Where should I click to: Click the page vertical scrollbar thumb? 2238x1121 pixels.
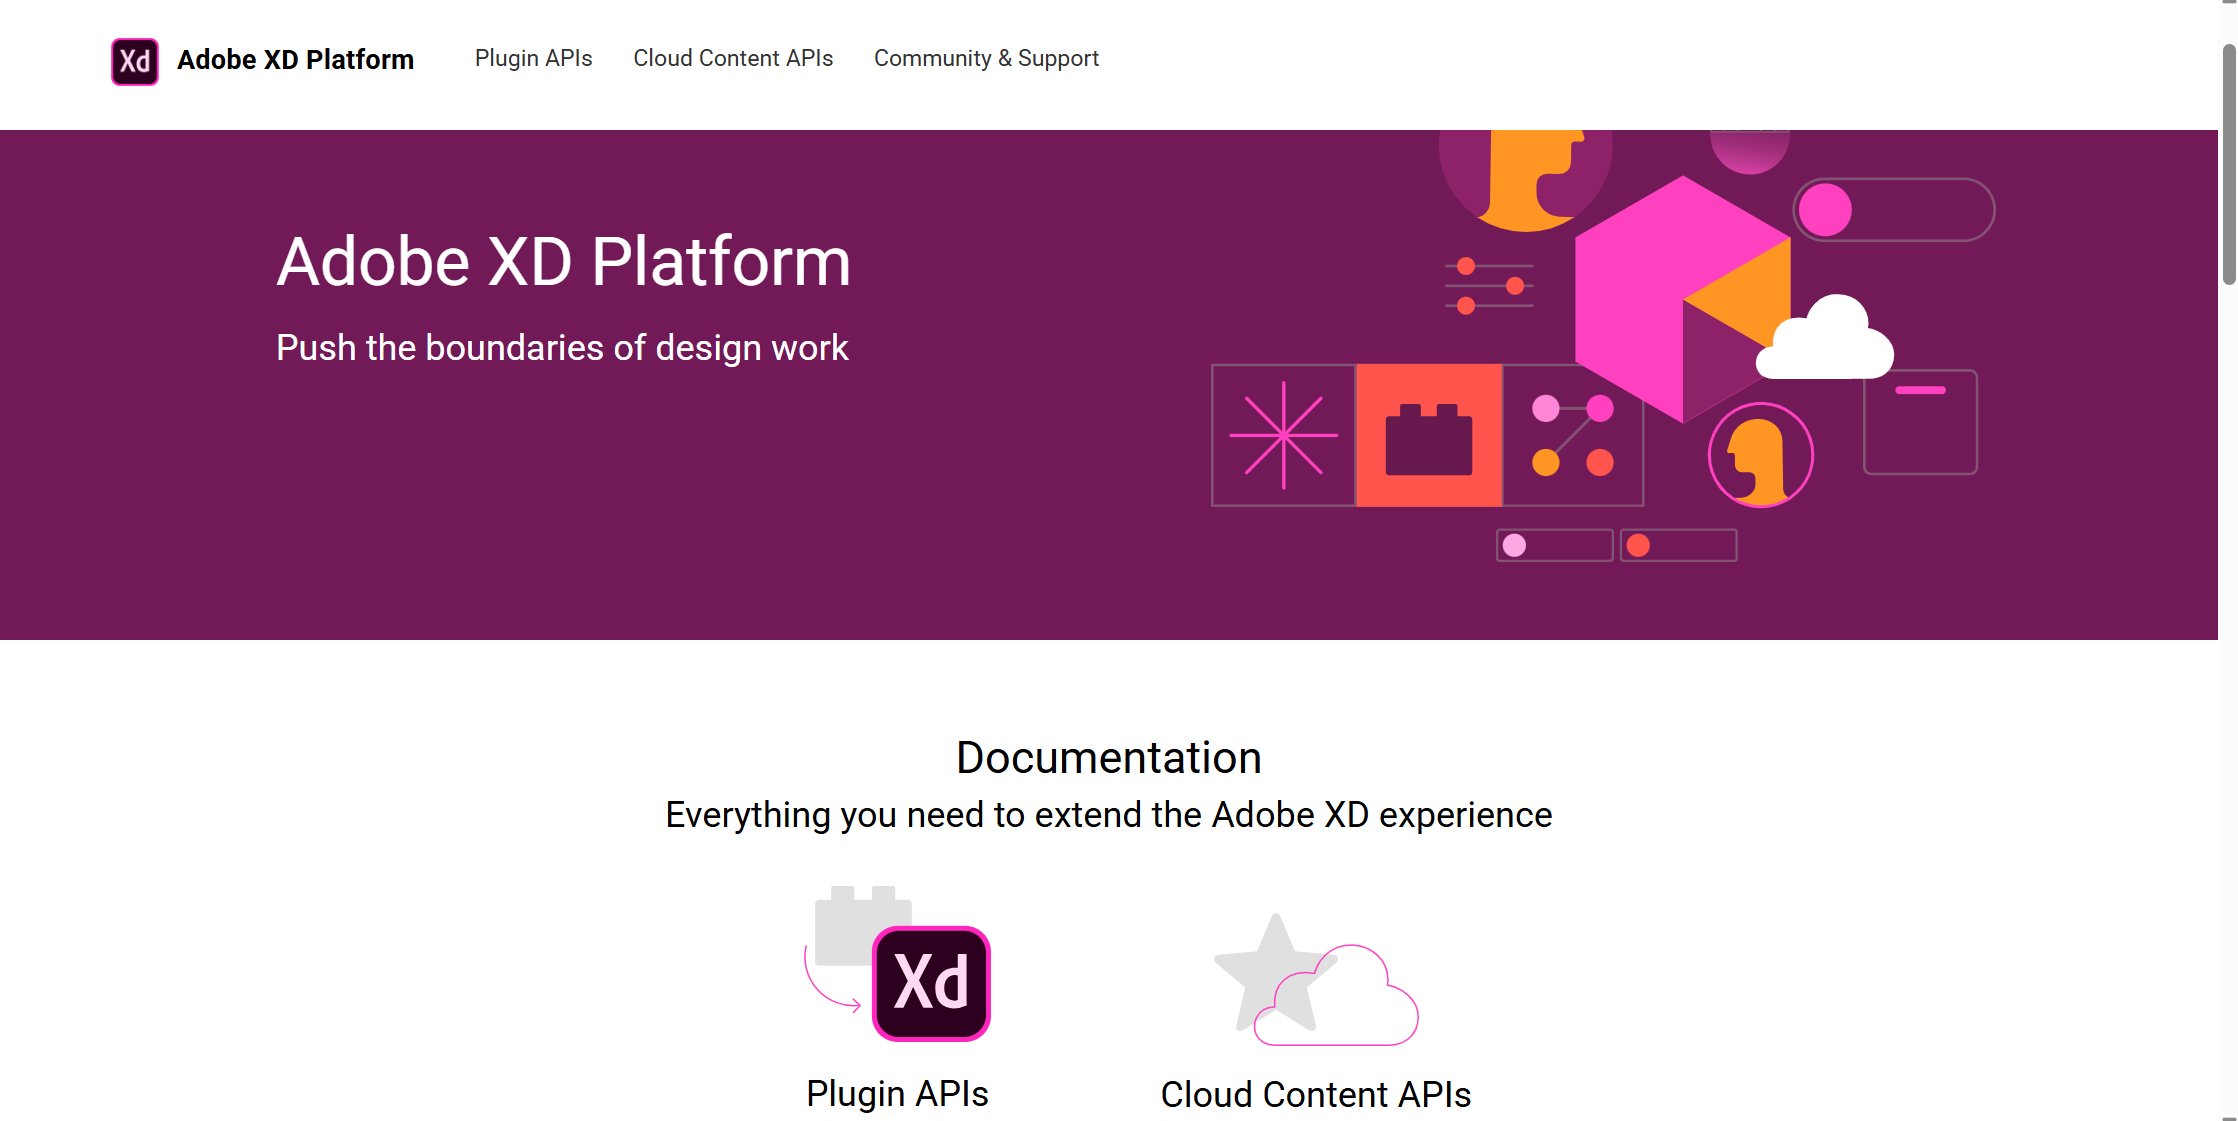tap(2229, 165)
